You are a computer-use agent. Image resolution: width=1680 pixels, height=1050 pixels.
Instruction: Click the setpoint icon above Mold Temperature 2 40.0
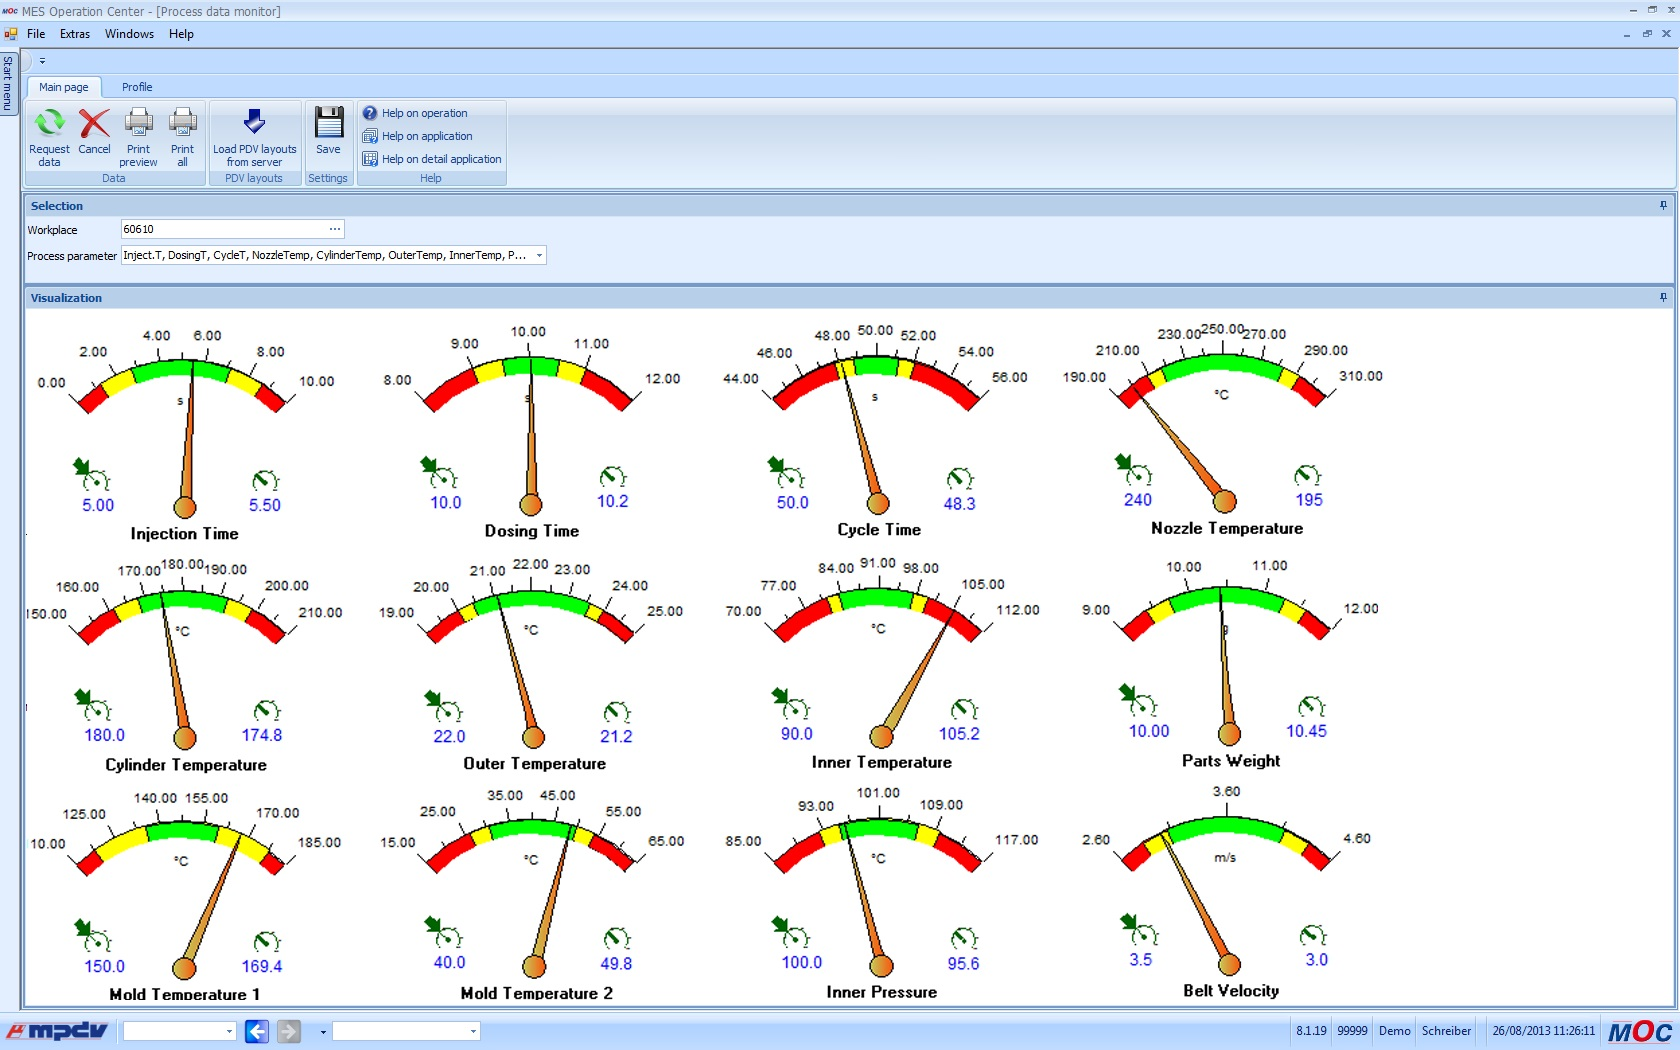(x=443, y=932)
